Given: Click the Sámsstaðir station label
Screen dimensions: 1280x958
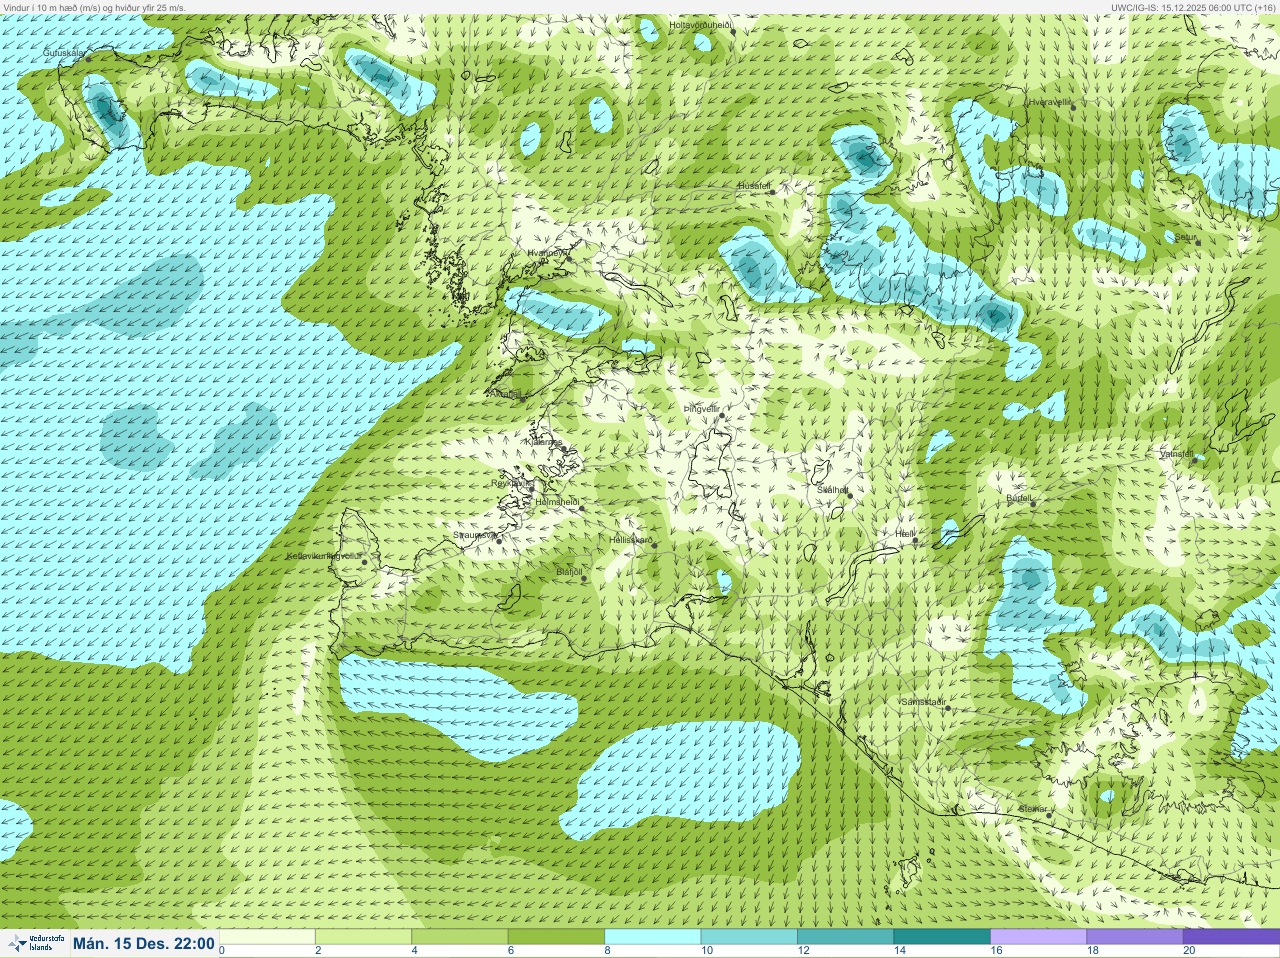Looking at the screenshot, I should click(x=923, y=702).
